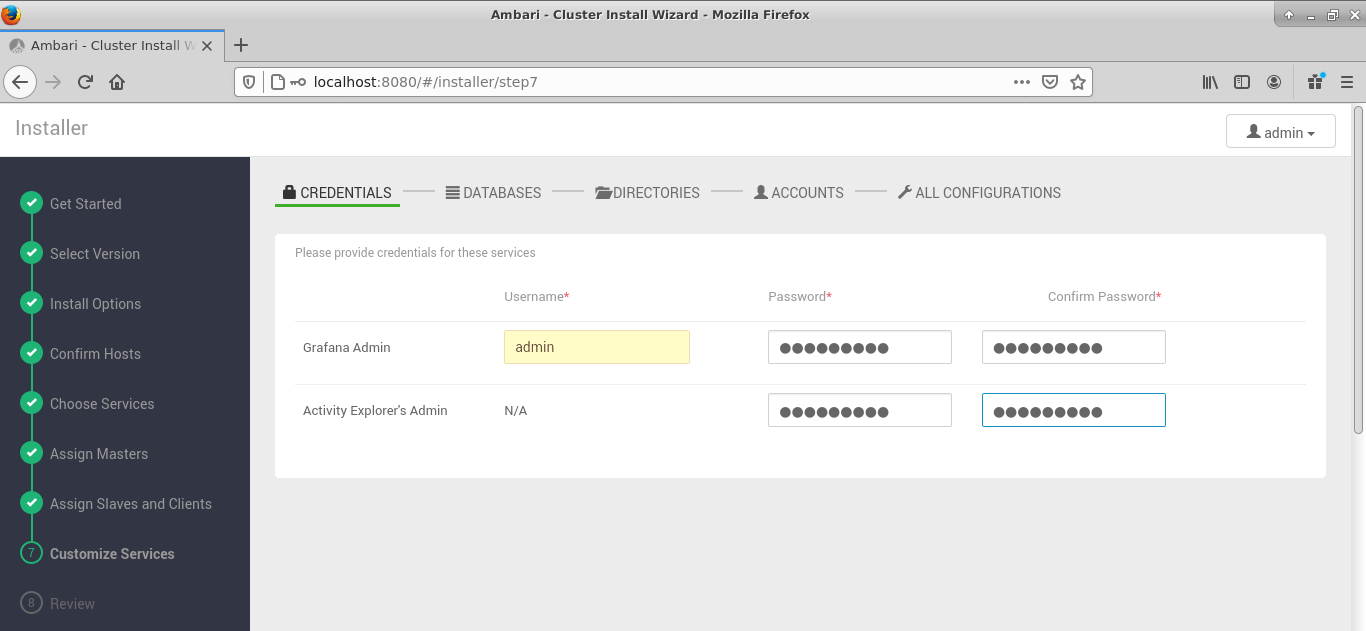Click the Firefox reload page icon
Screen dimensions: 1366x631
85,82
